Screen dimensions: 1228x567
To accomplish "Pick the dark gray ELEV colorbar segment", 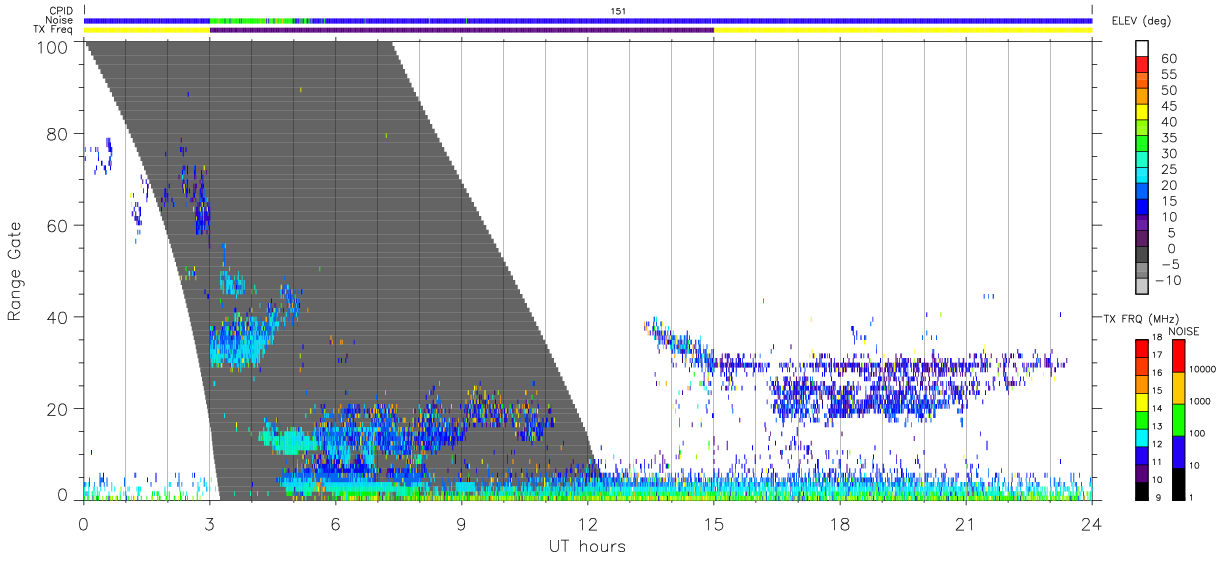I will [x=1142, y=255].
